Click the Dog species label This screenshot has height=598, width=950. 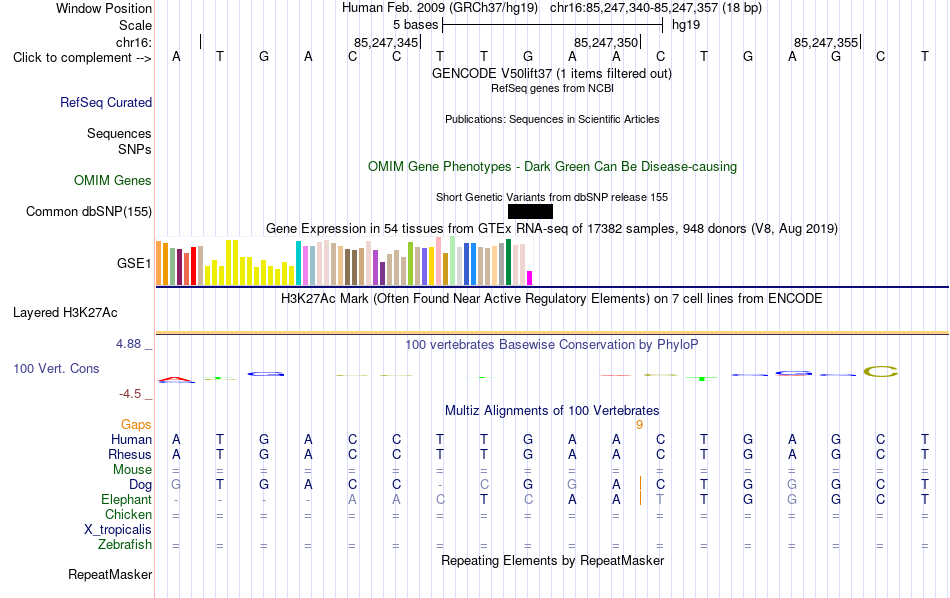point(141,485)
